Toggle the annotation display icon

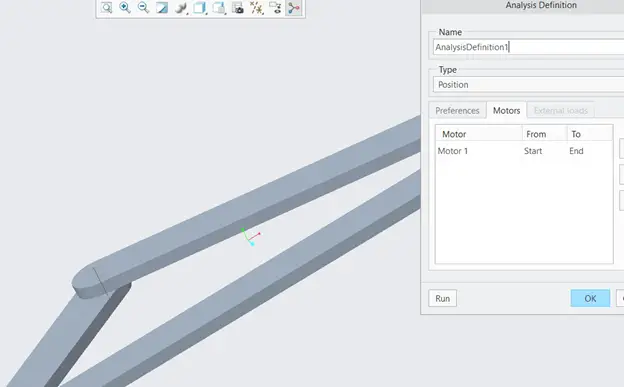coord(275,8)
